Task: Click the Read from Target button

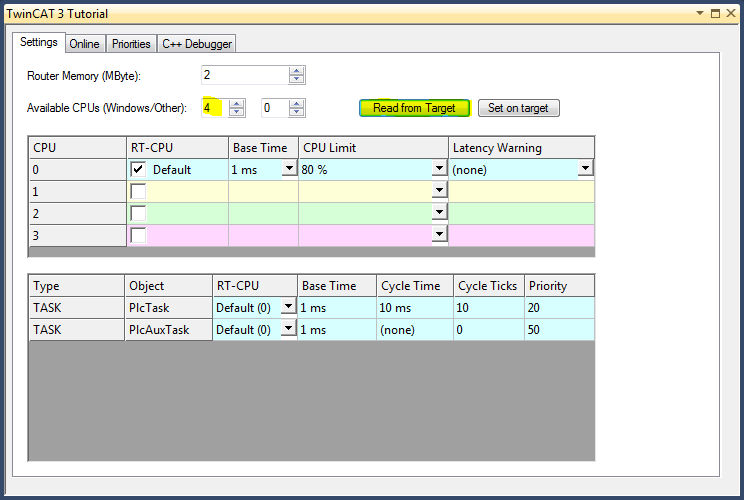Action: click(414, 108)
